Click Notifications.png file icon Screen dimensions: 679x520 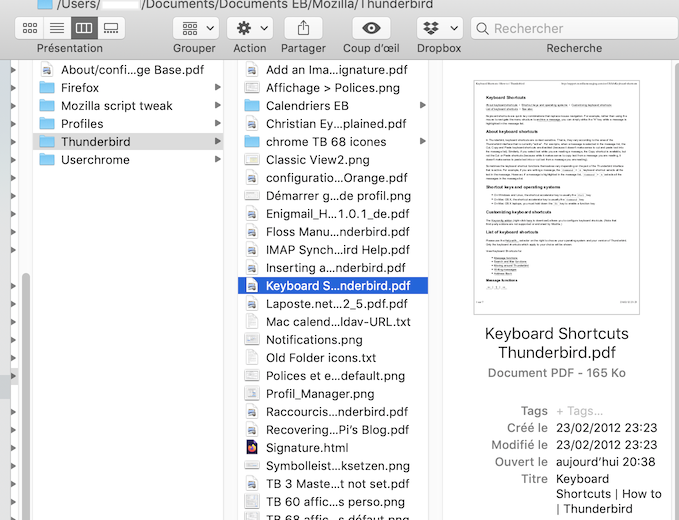pyautogui.click(x=252, y=340)
